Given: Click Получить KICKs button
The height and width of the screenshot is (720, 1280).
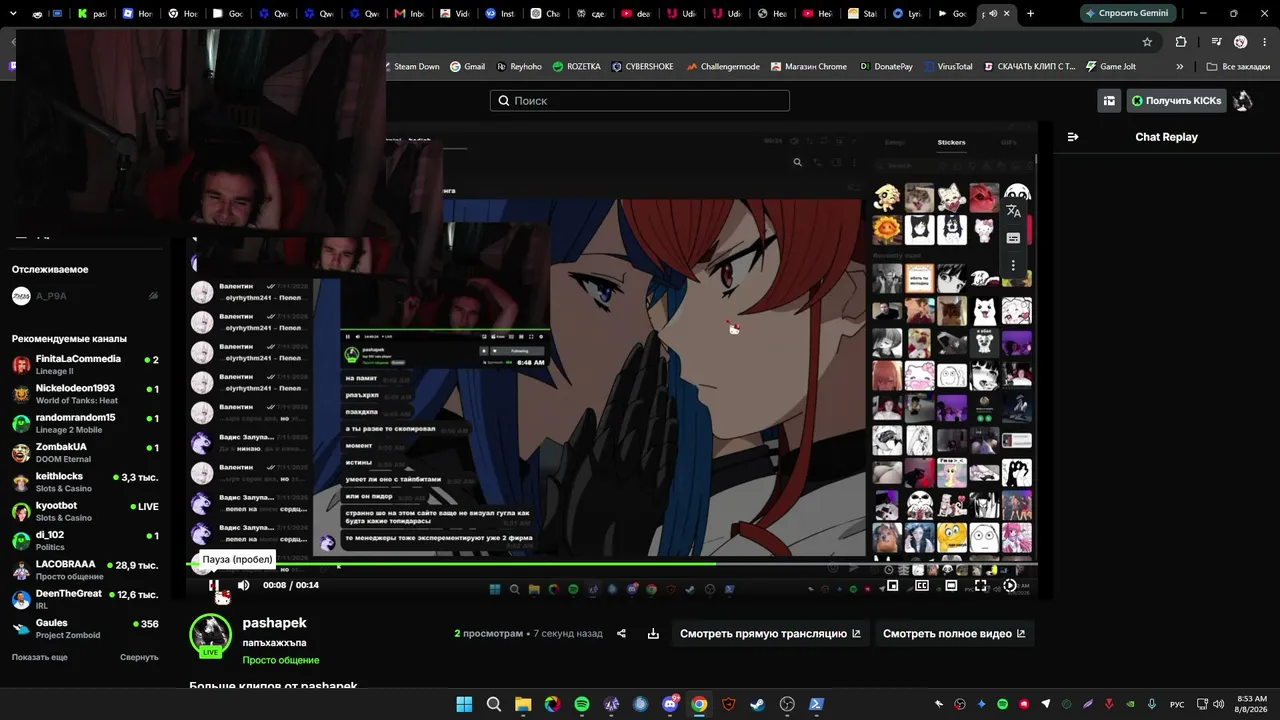Looking at the screenshot, I should [1176, 101].
